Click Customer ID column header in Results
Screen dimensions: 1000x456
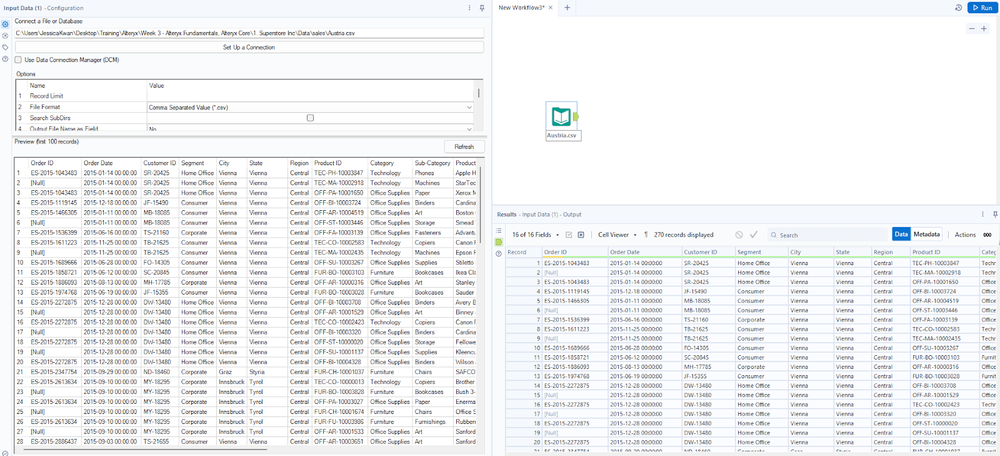[x=708, y=252]
